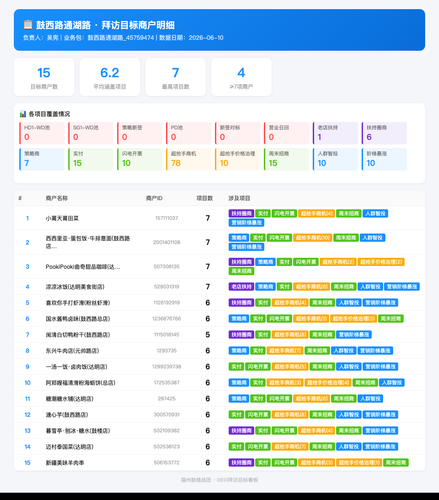The height and width of the screenshot is (500, 439).
Task: Click row number 12 in the table
Action: click(x=27, y=415)
